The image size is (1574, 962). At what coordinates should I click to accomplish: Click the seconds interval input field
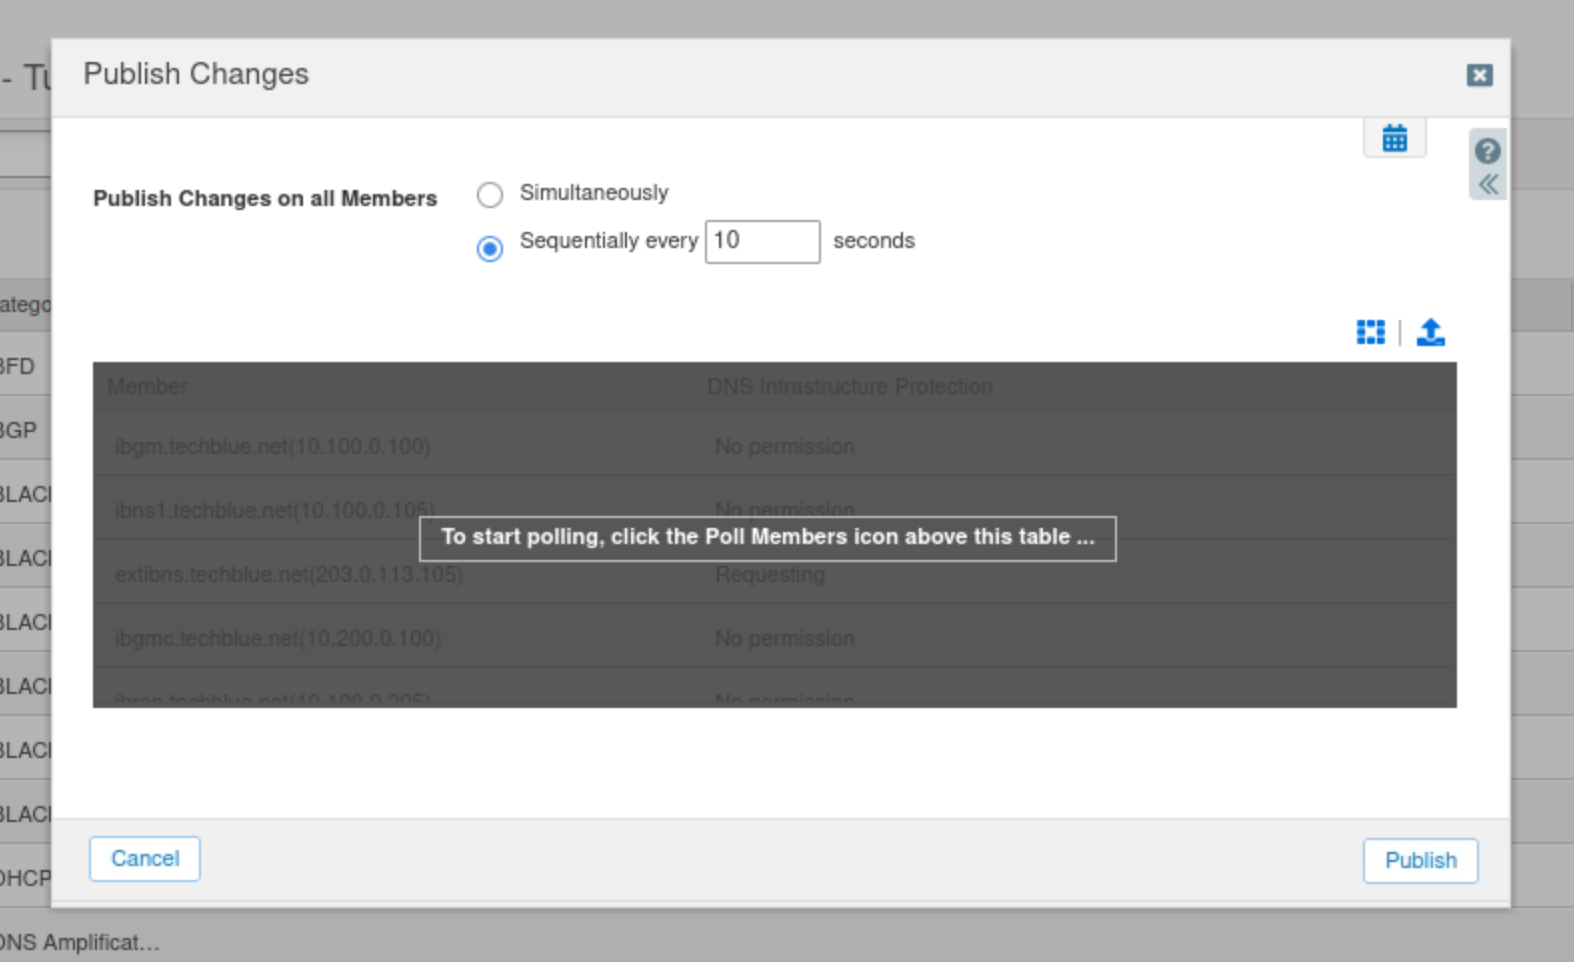coord(762,242)
